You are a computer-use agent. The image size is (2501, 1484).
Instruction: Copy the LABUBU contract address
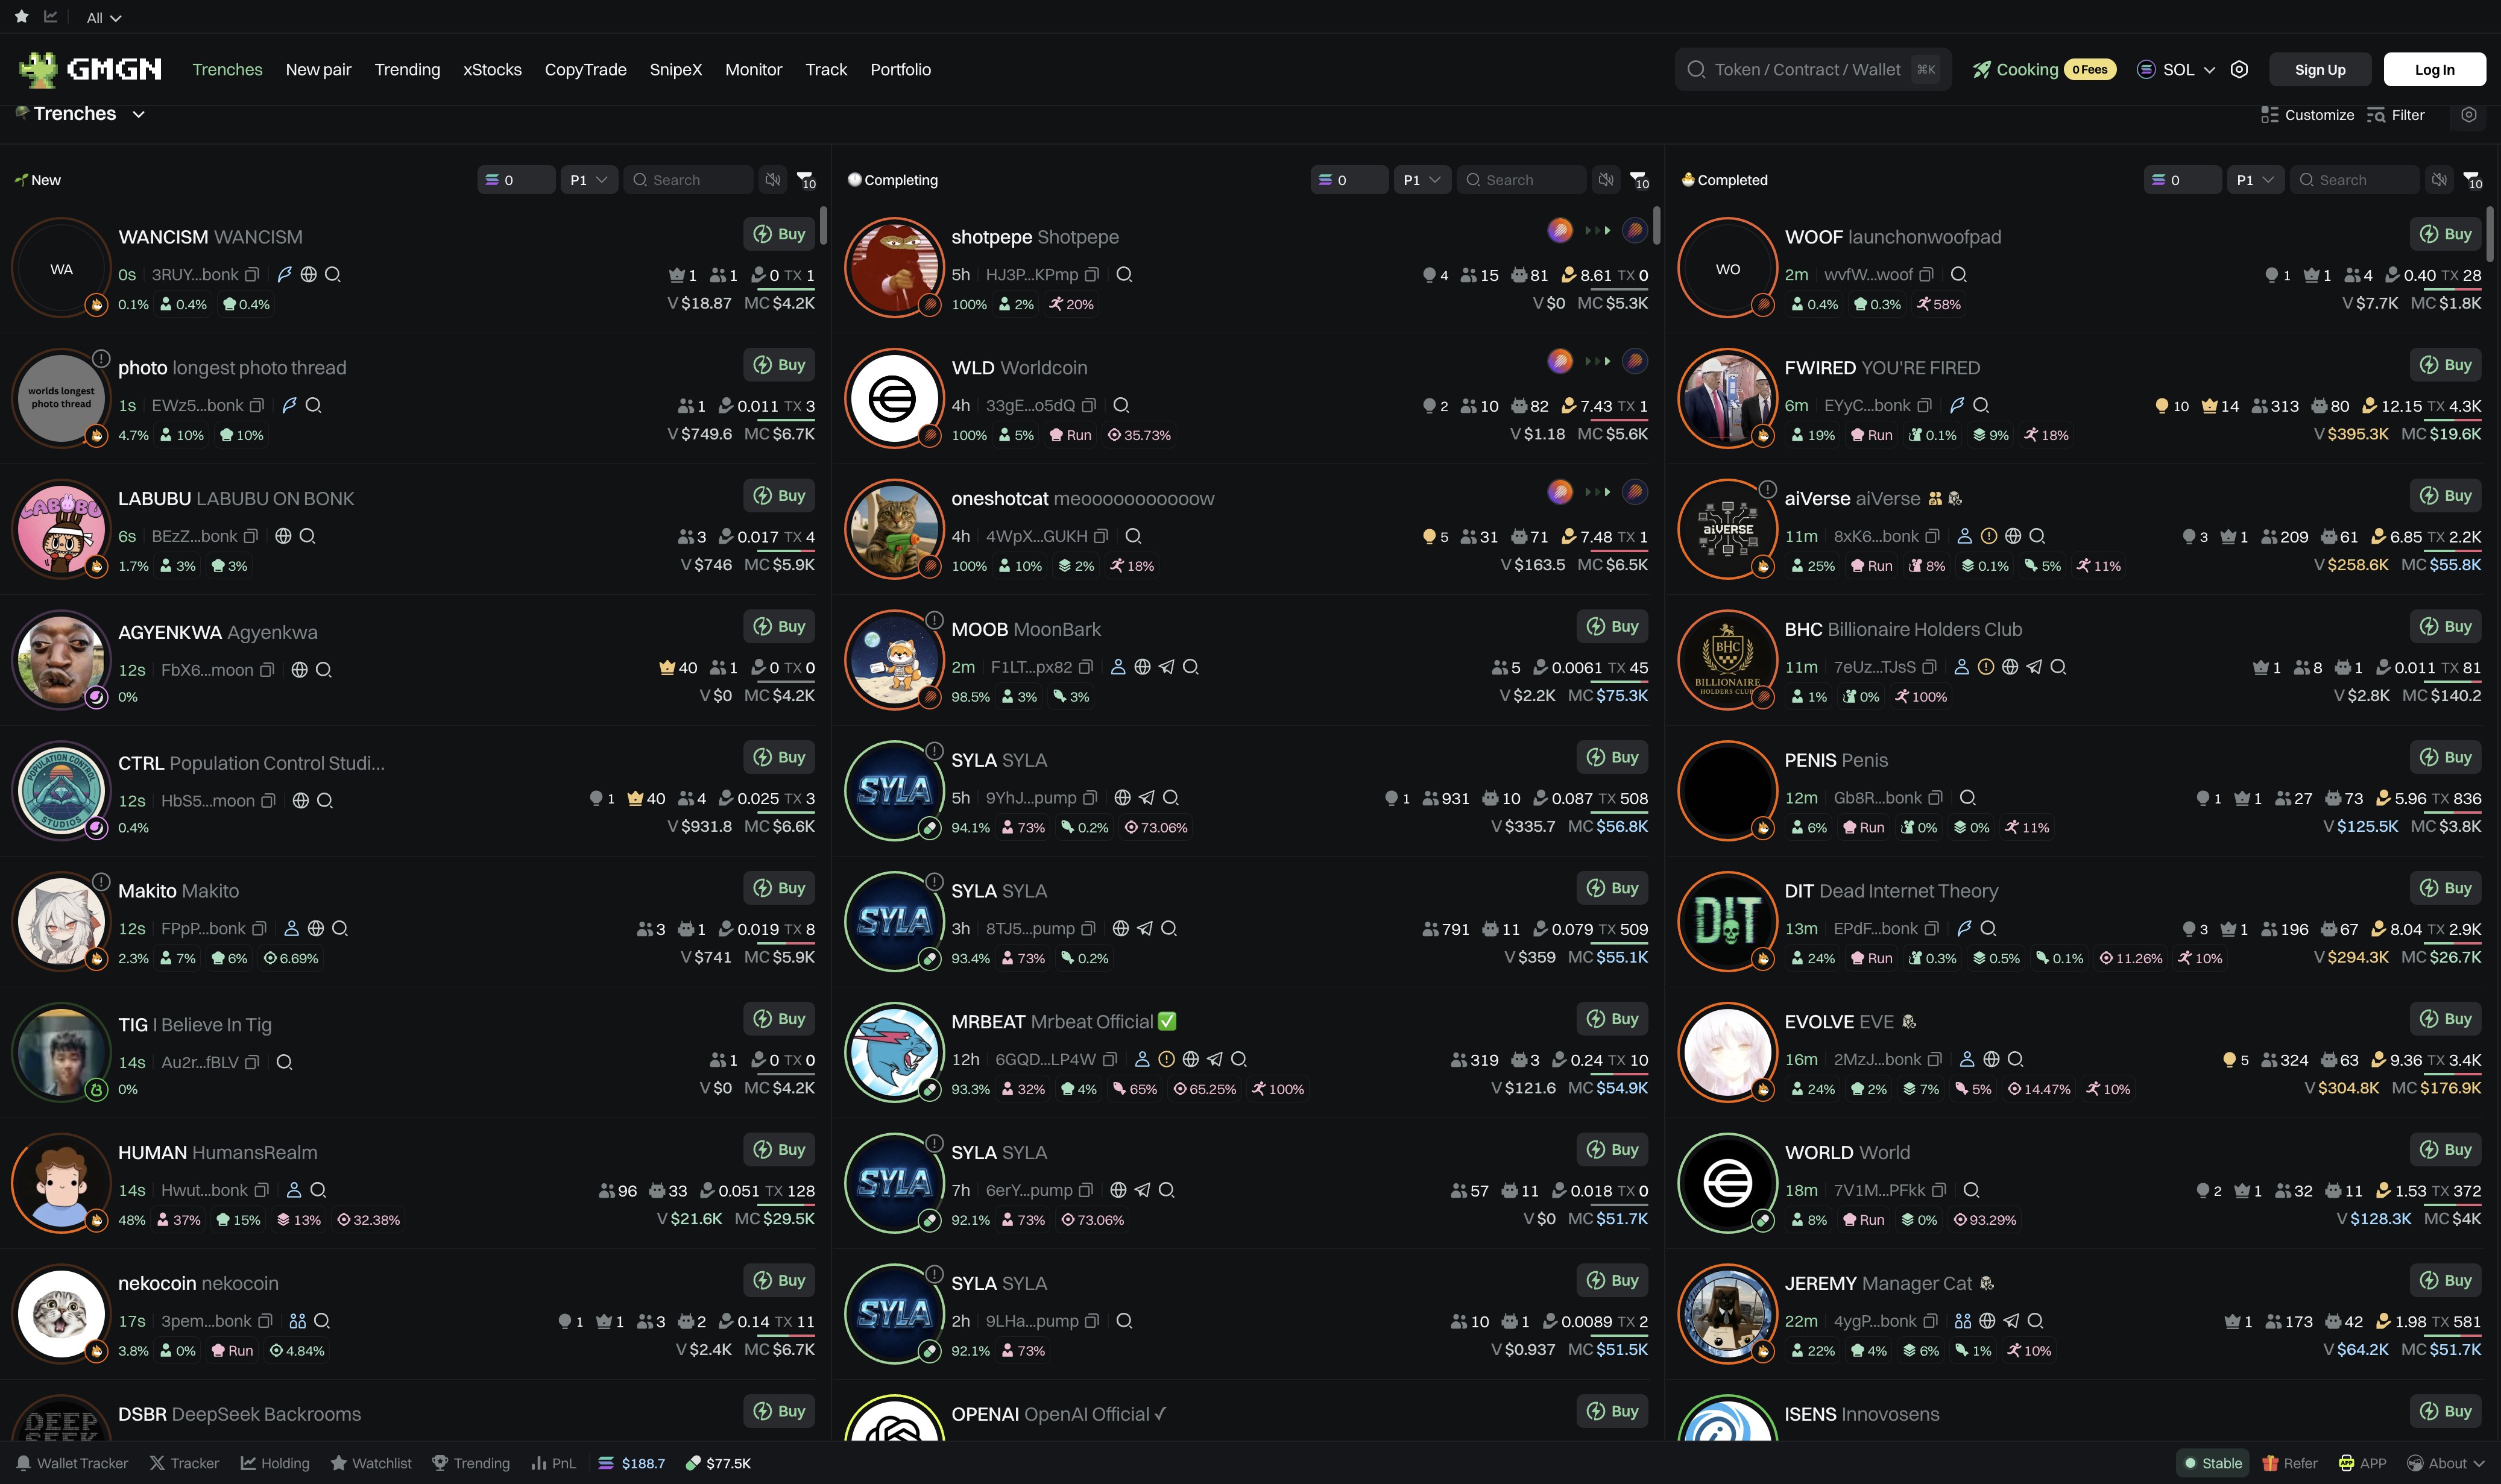click(x=250, y=537)
